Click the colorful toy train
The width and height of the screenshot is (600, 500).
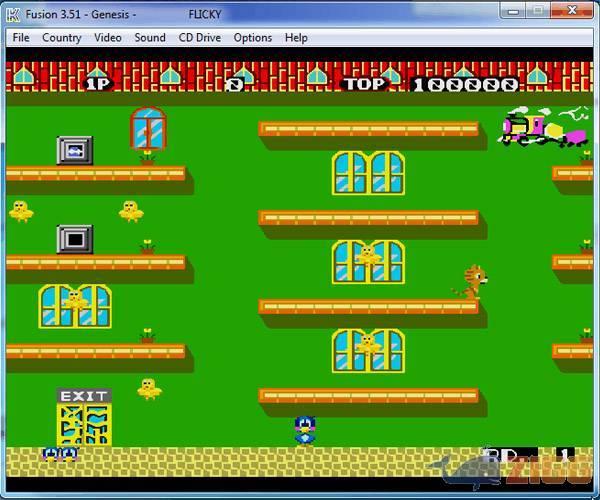pos(543,126)
